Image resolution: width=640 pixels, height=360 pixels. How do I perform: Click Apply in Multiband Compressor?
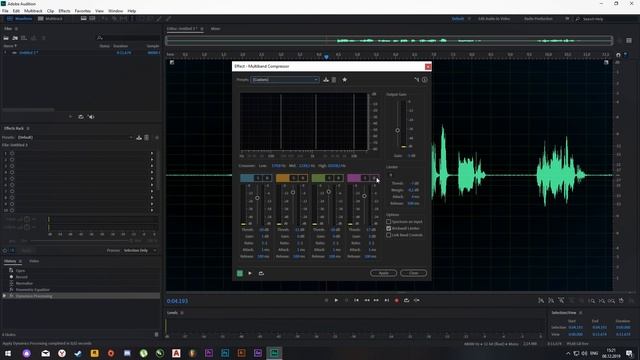(x=383, y=273)
